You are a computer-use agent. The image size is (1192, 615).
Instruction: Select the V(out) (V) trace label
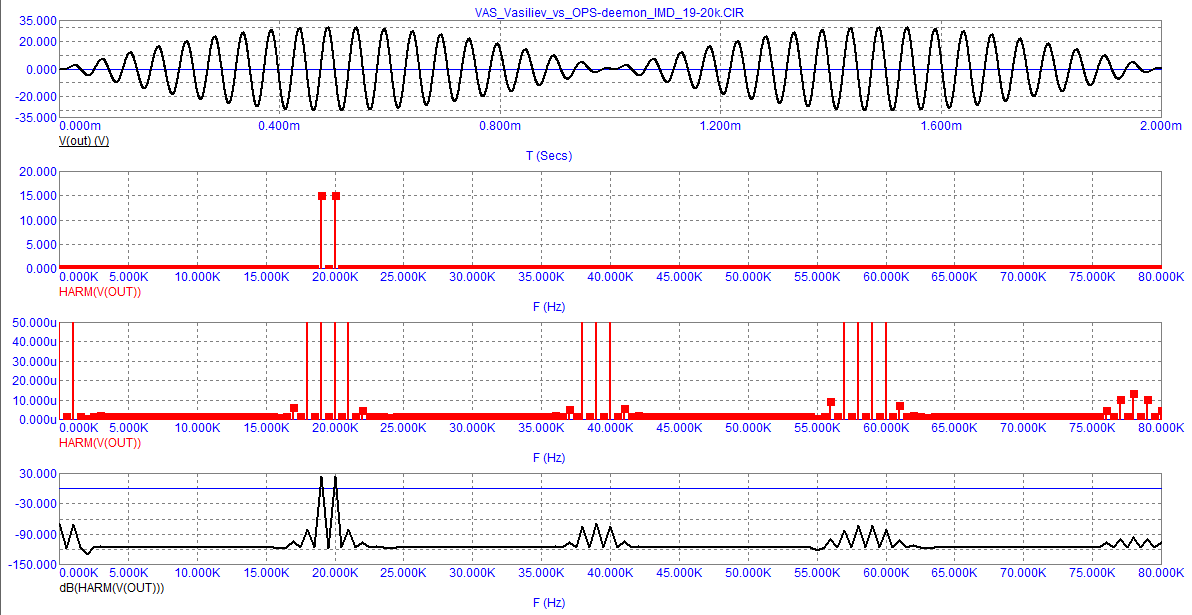pyautogui.click(x=84, y=141)
